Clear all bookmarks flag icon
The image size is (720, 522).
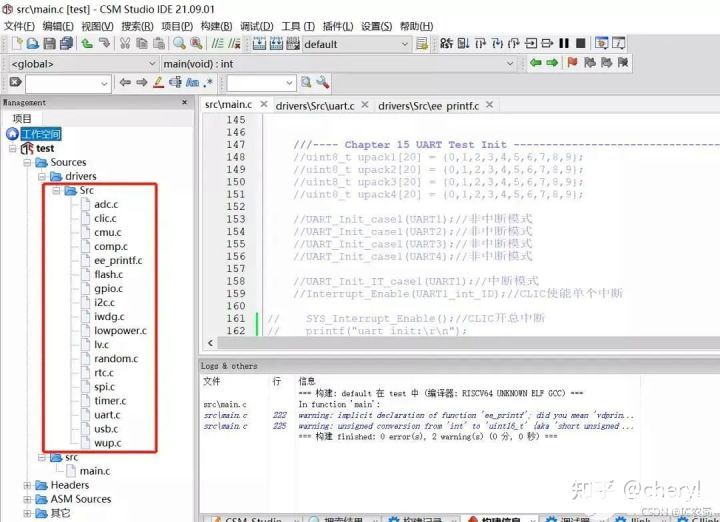coord(623,62)
